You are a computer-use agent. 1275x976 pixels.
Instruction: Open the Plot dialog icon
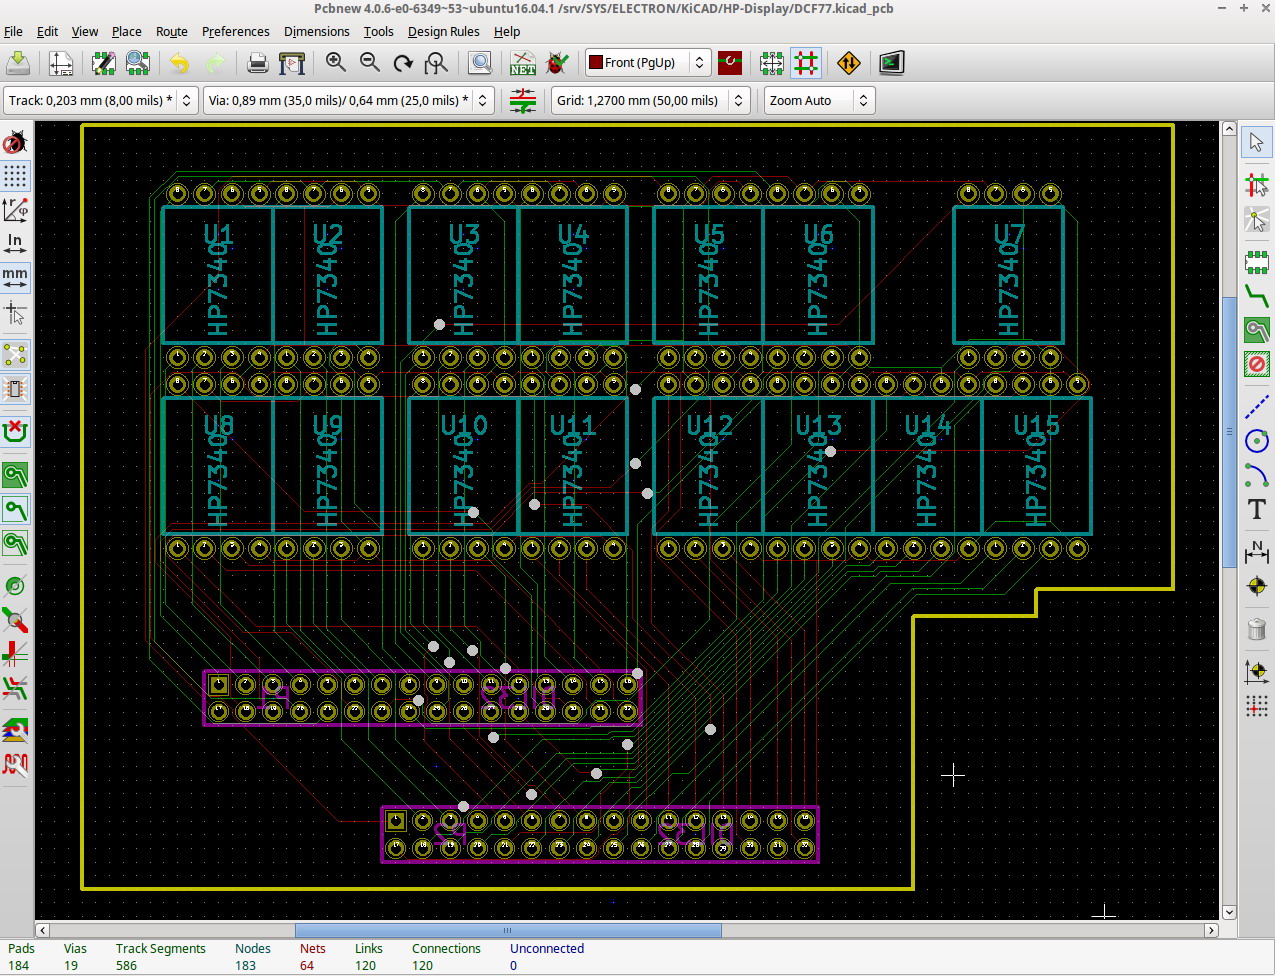coord(292,63)
